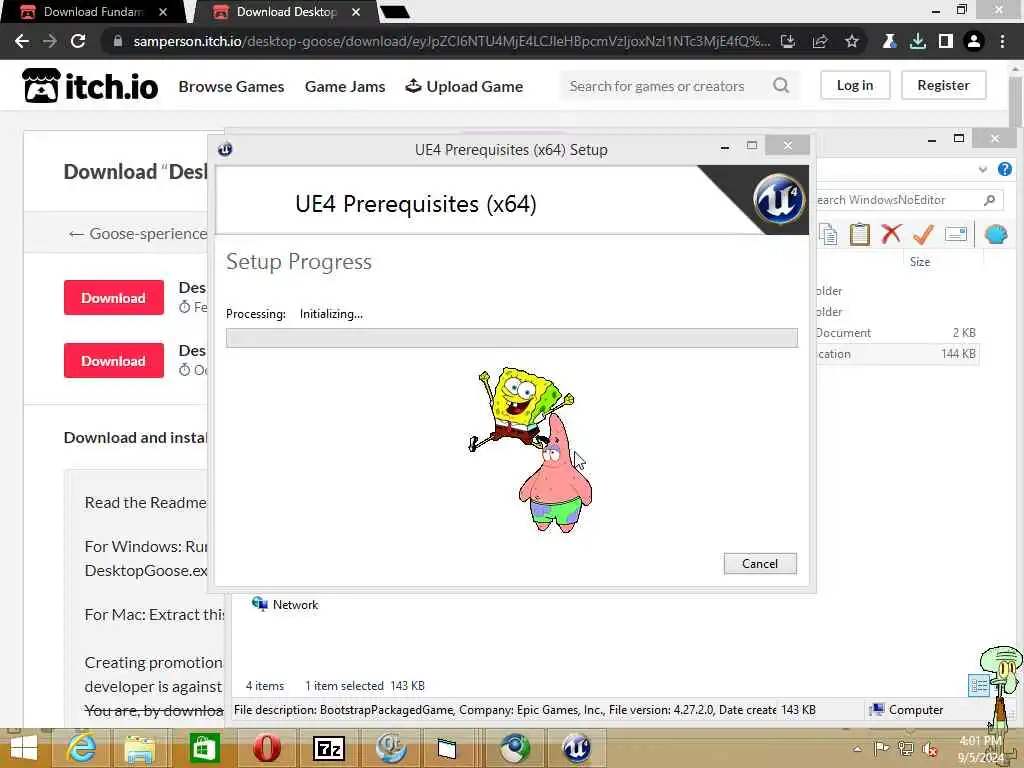Click the Properties card toolbar icon
This screenshot has width=1024, height=768.
pyautogui.click(x=955, y=234)
